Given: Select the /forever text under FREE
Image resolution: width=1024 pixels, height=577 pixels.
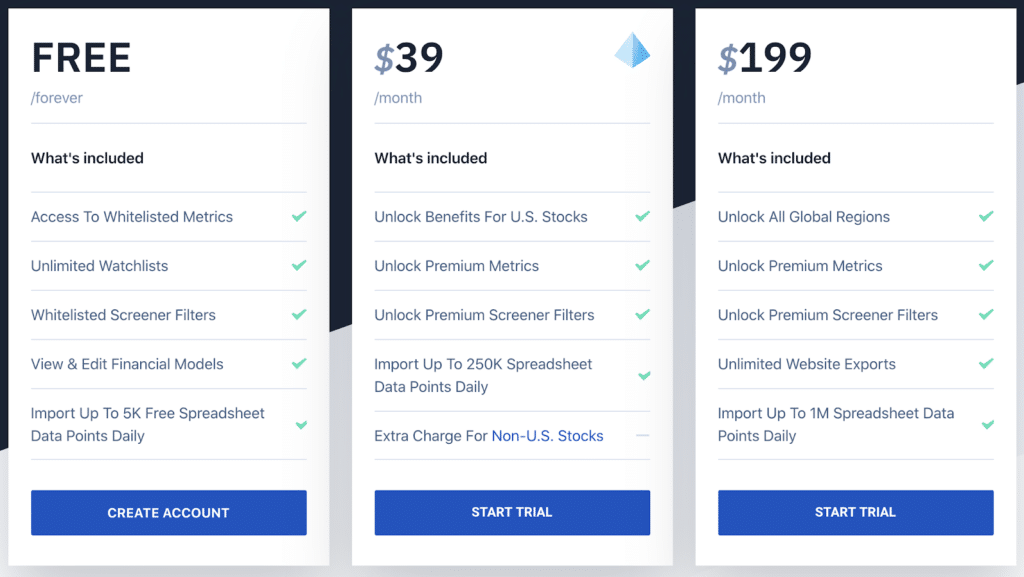Looking at the screenshot, I should pyautogui.click(x=56, y=98).
